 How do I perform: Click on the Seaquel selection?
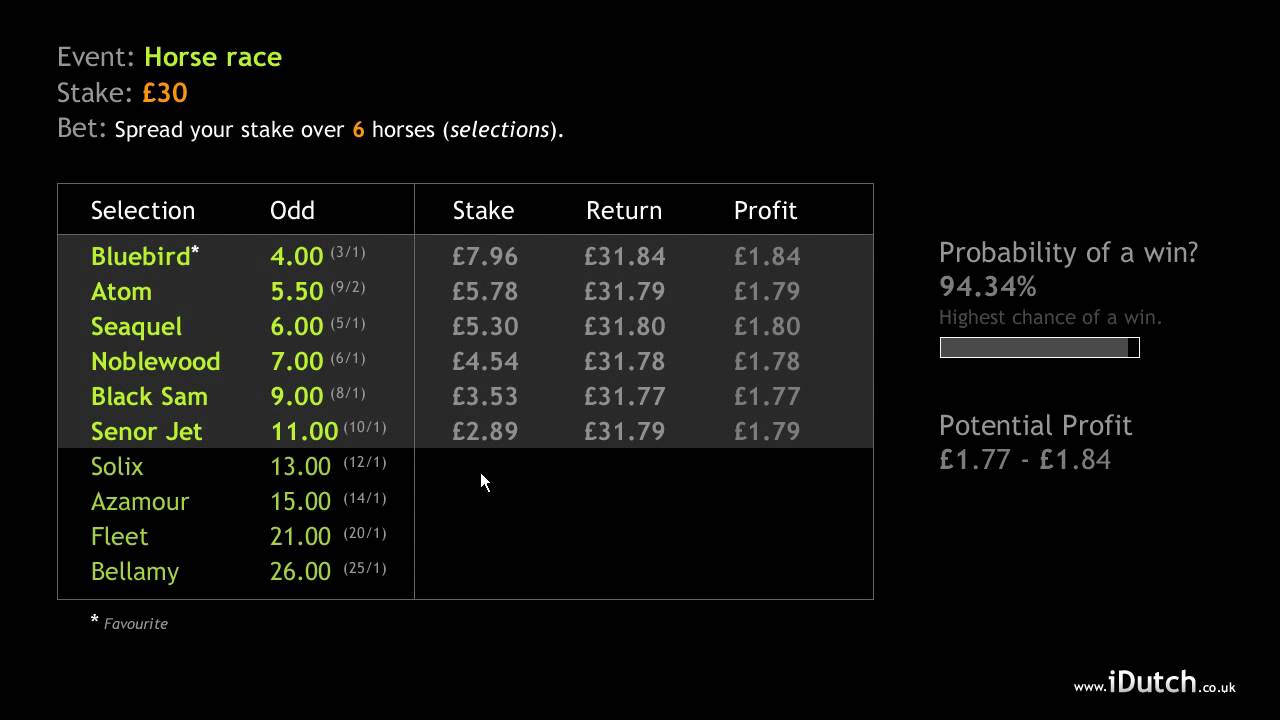coord(136,326)
